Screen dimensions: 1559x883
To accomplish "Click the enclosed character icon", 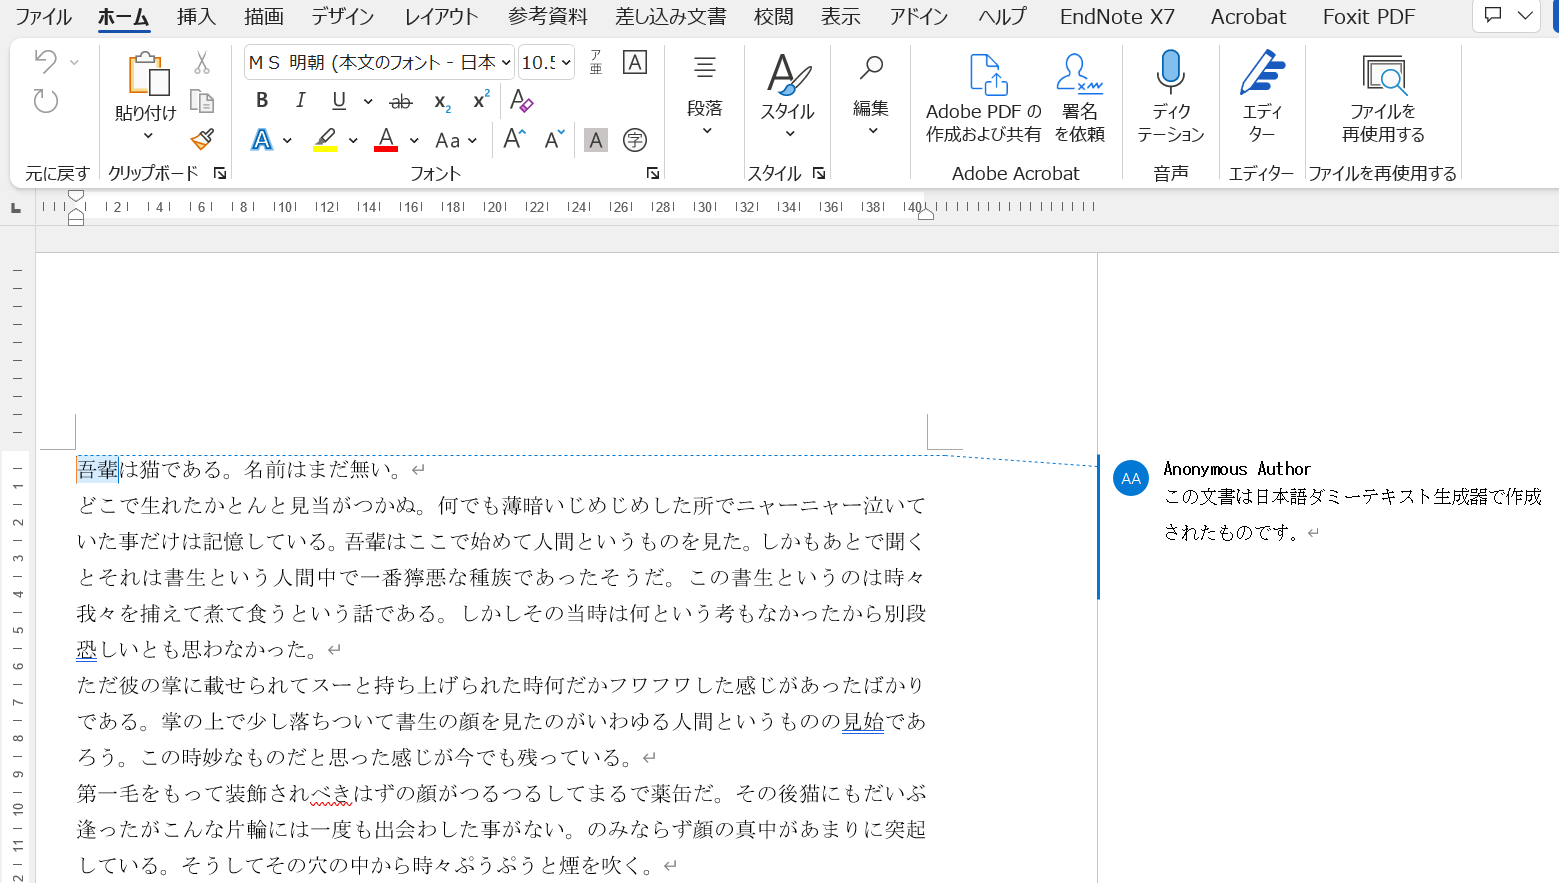I will [634, 140].
